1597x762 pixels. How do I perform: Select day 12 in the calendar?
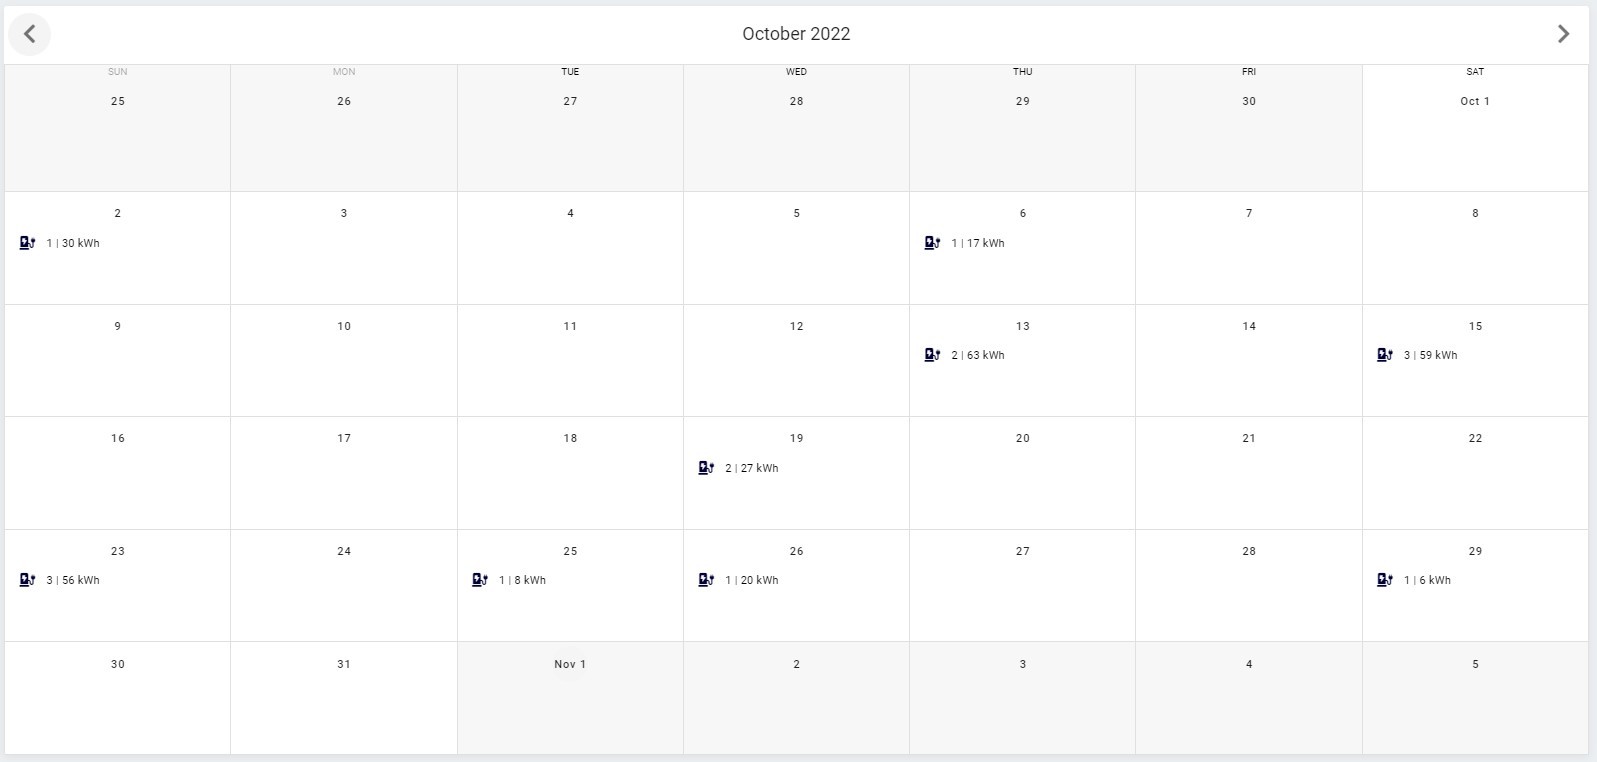click(796, 326)
